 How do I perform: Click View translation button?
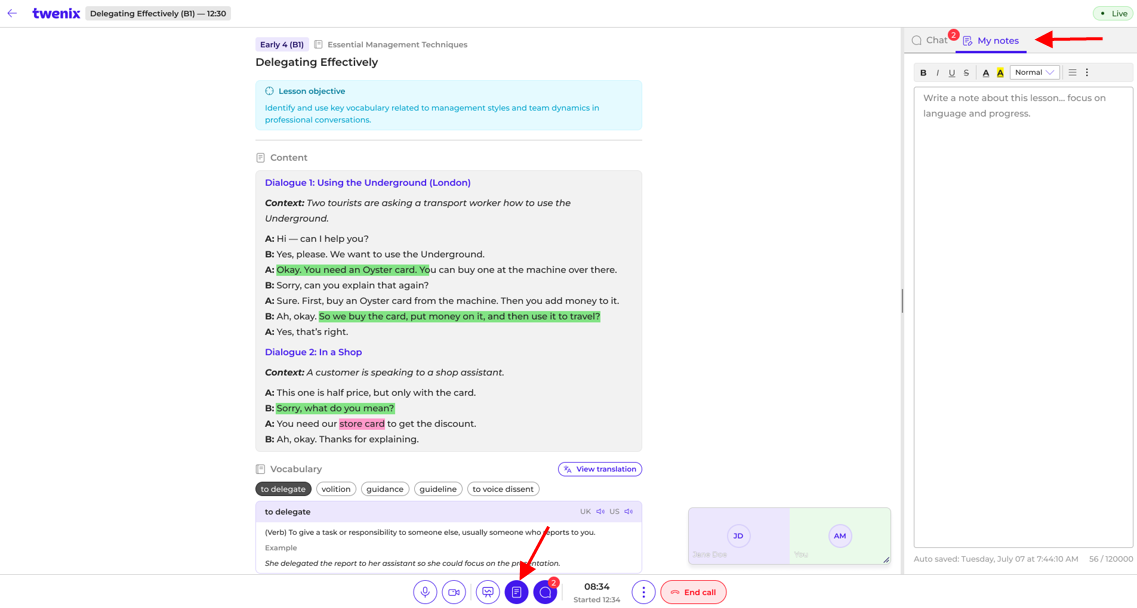click(600, 469)
